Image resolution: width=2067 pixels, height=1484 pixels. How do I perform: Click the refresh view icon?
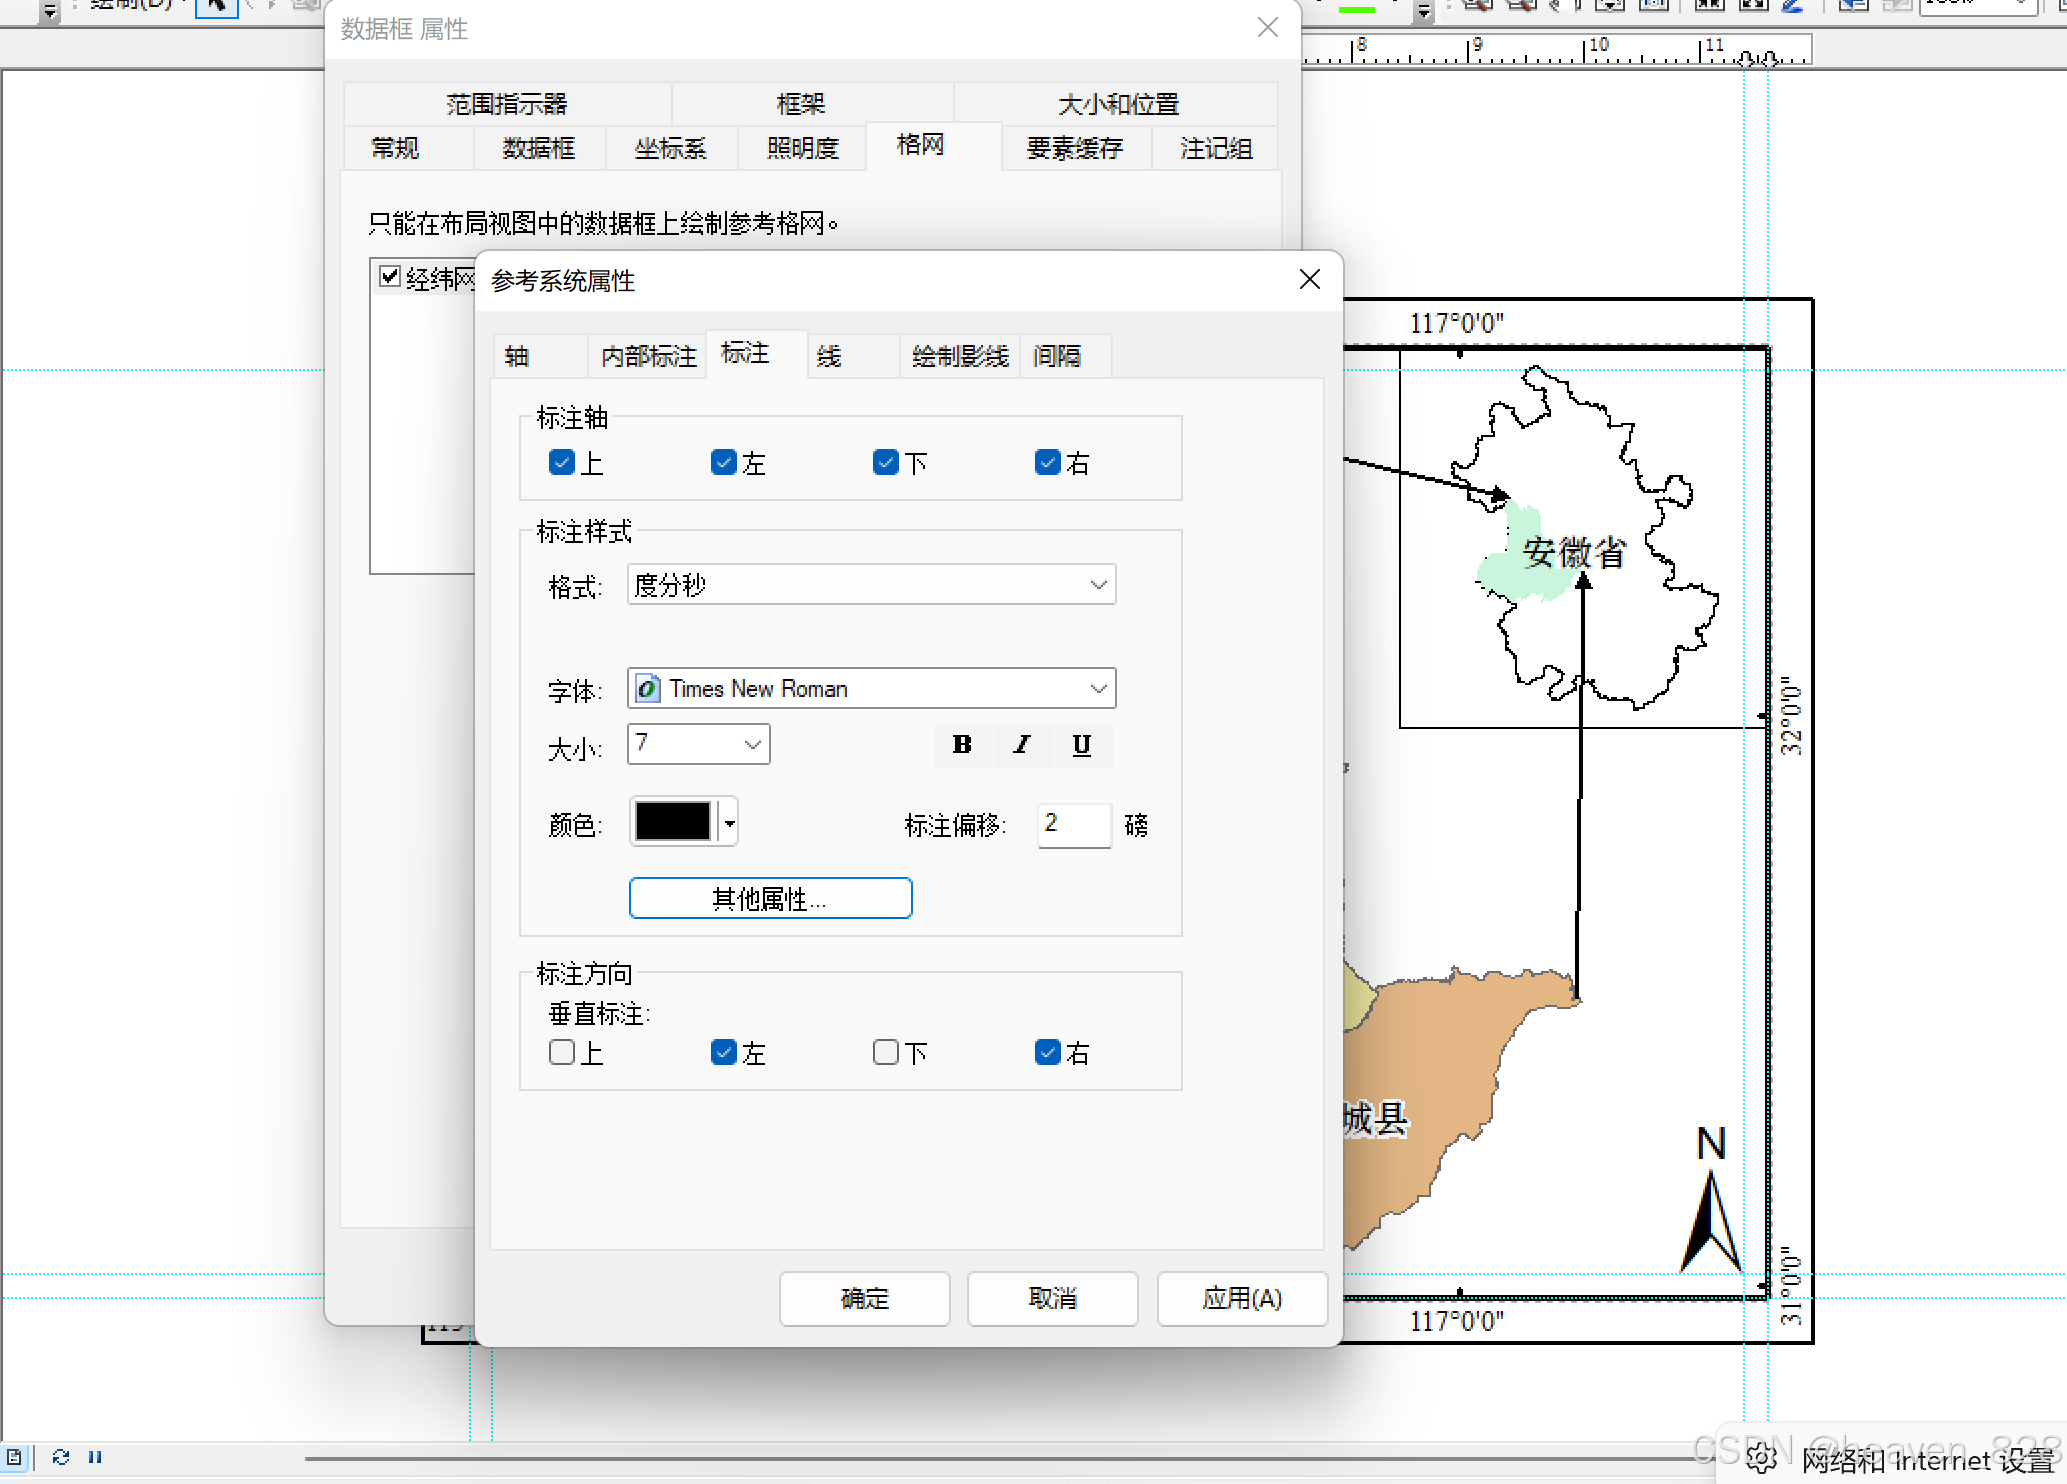click(x=61, y=1457)
